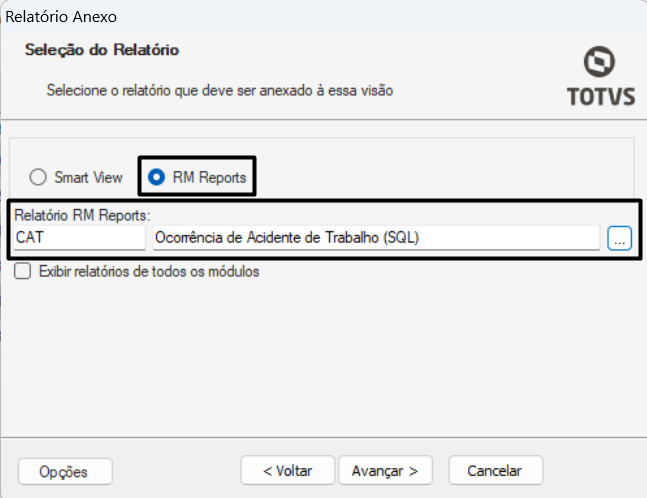The height and width of the screenshot is (498, 647).
Task: Click the checkbox label about todos os módulos
Action: [149, 271]
